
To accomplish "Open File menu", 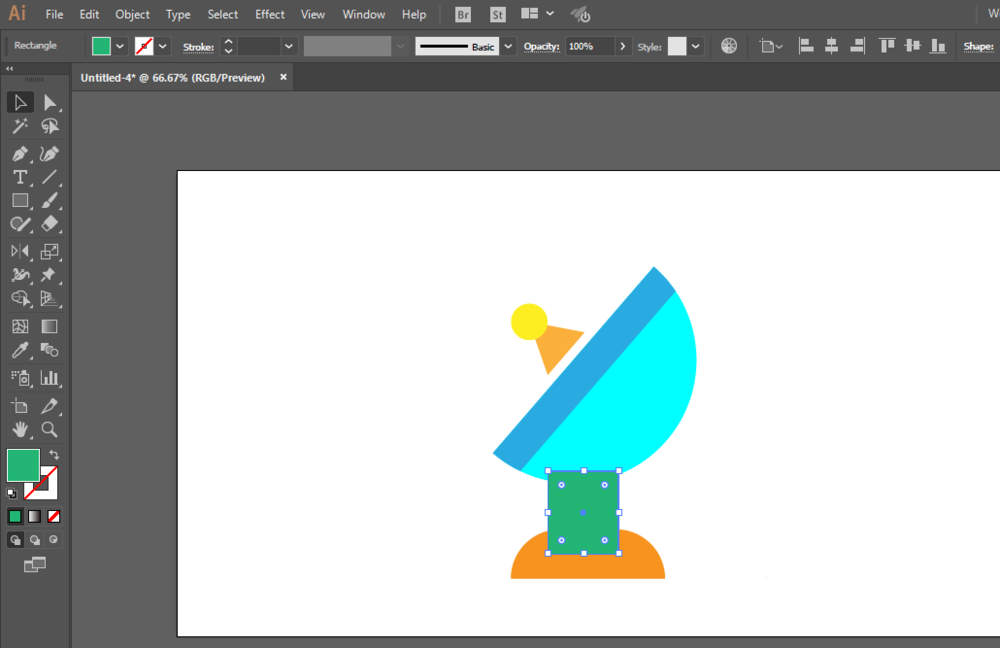I will coord(54,14).
